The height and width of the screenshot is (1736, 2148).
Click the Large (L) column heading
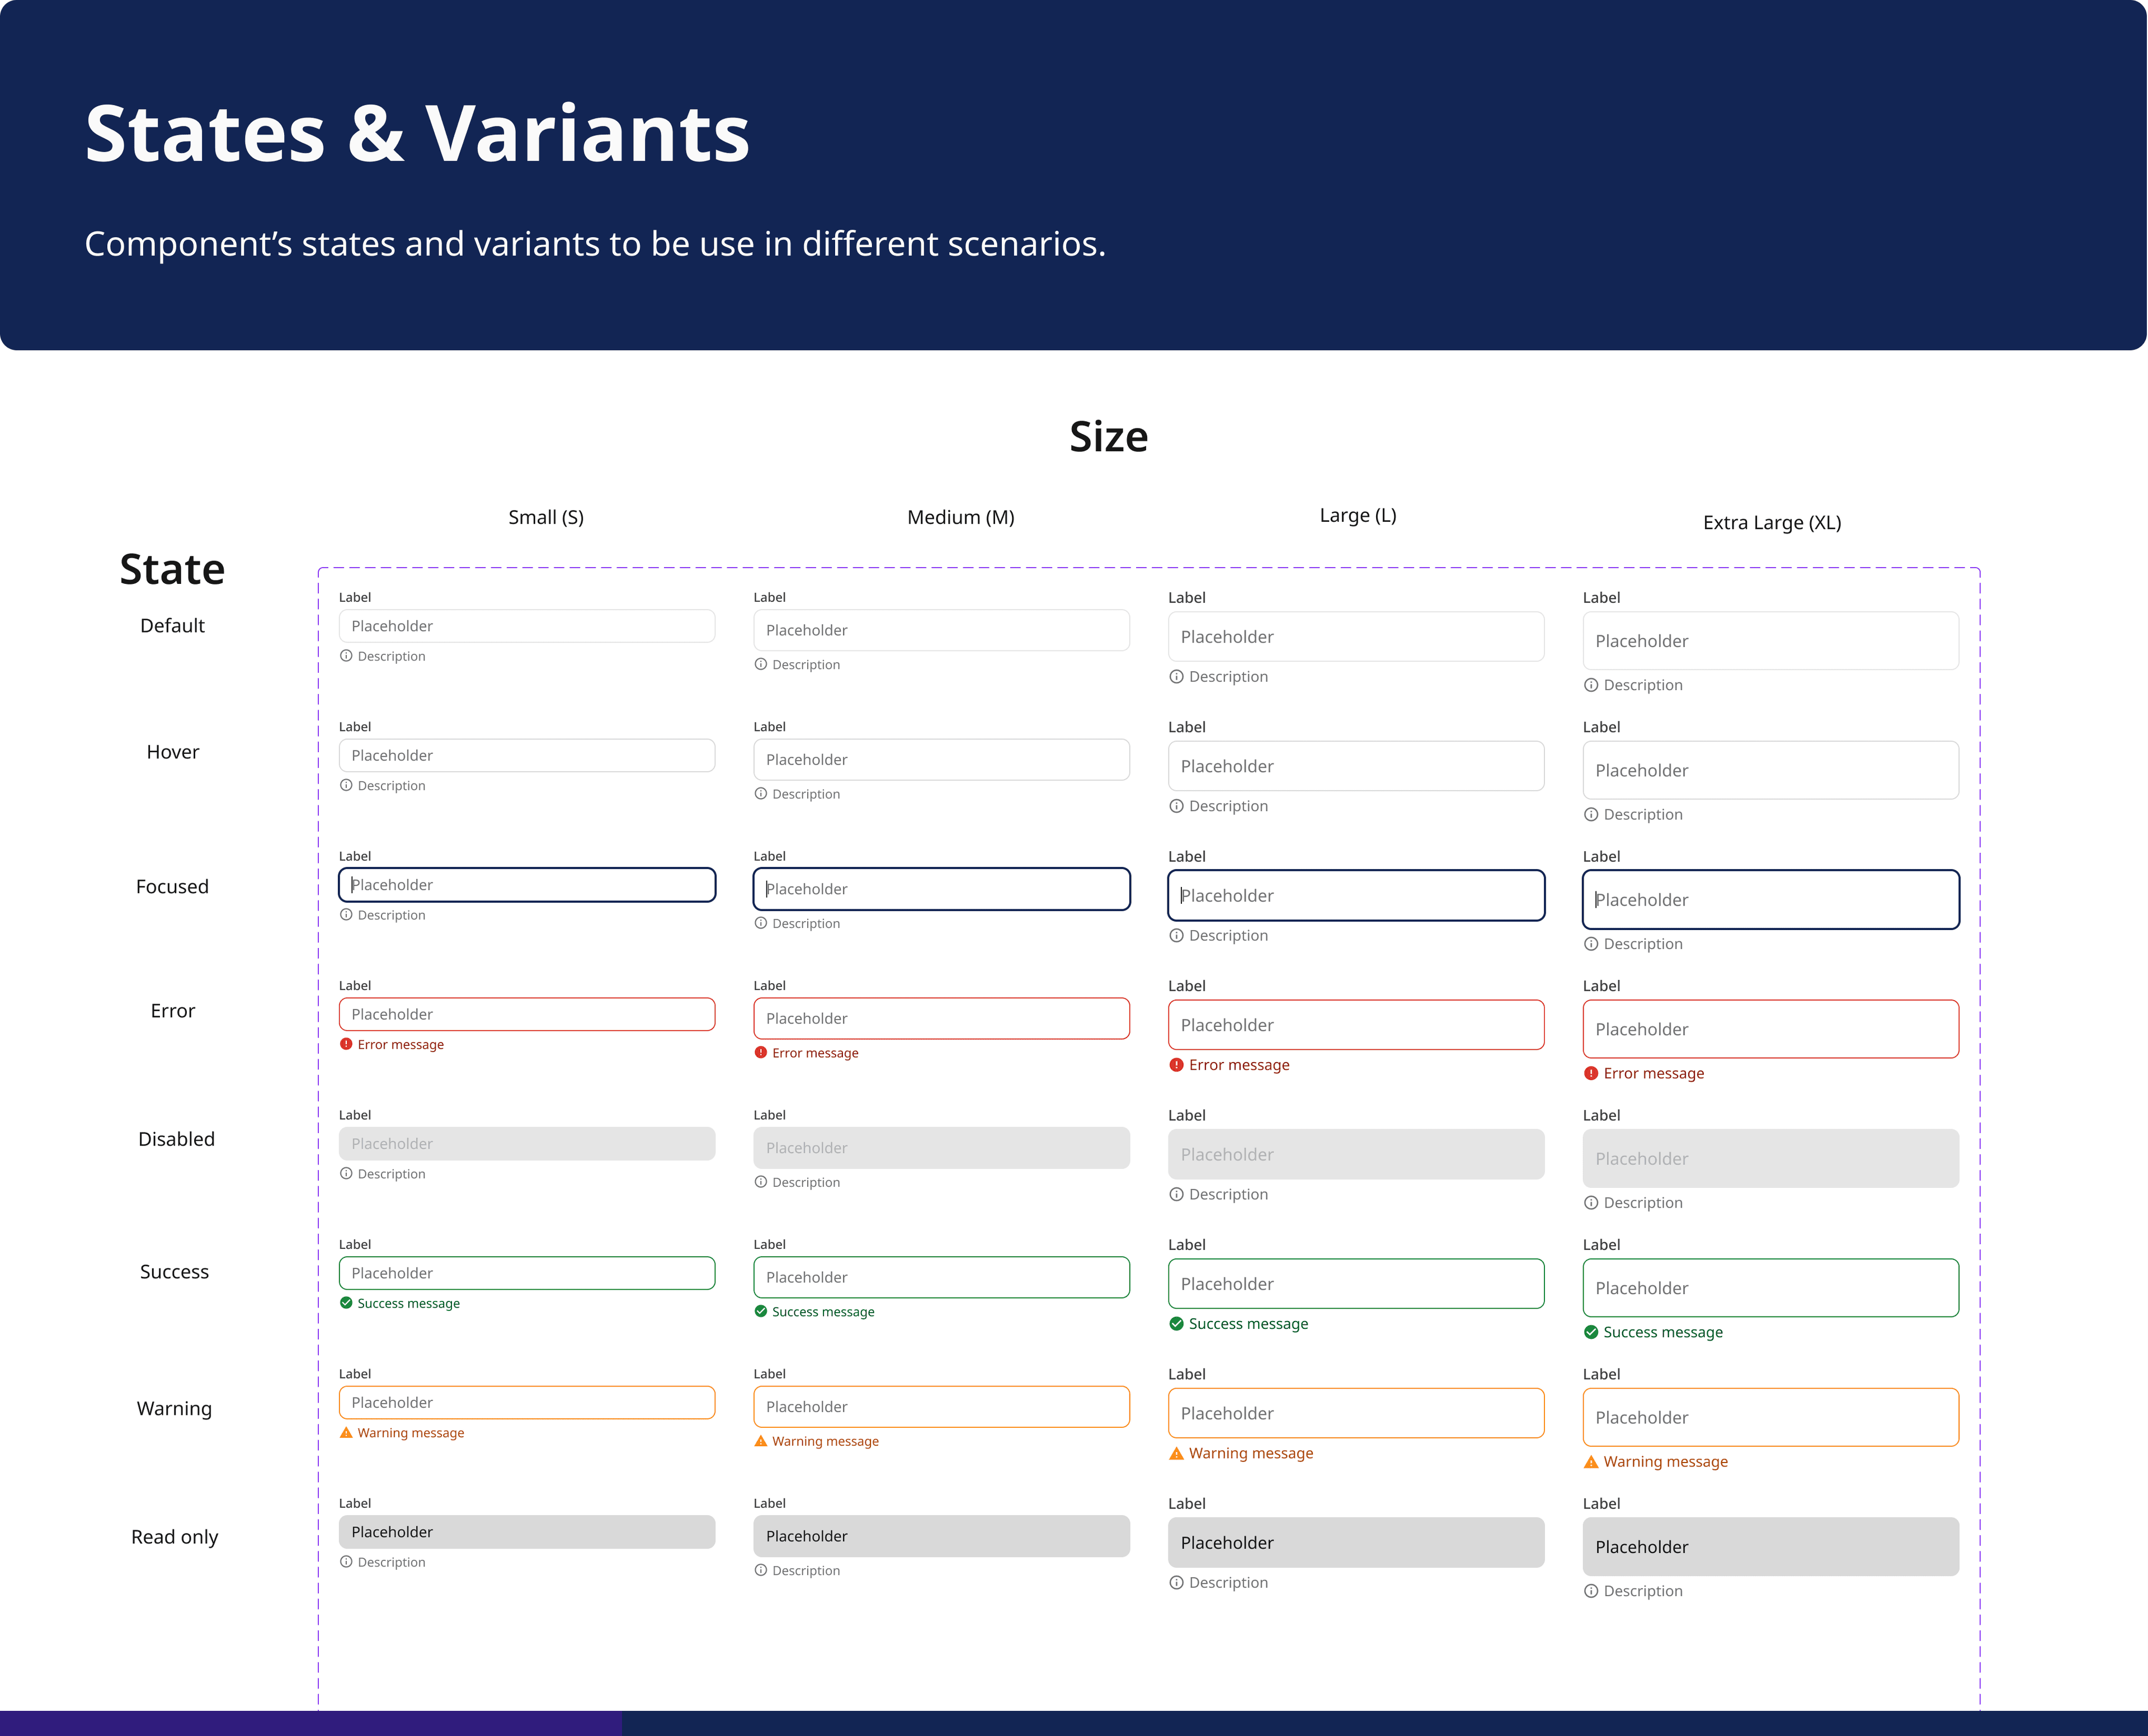coord(1358,515)
